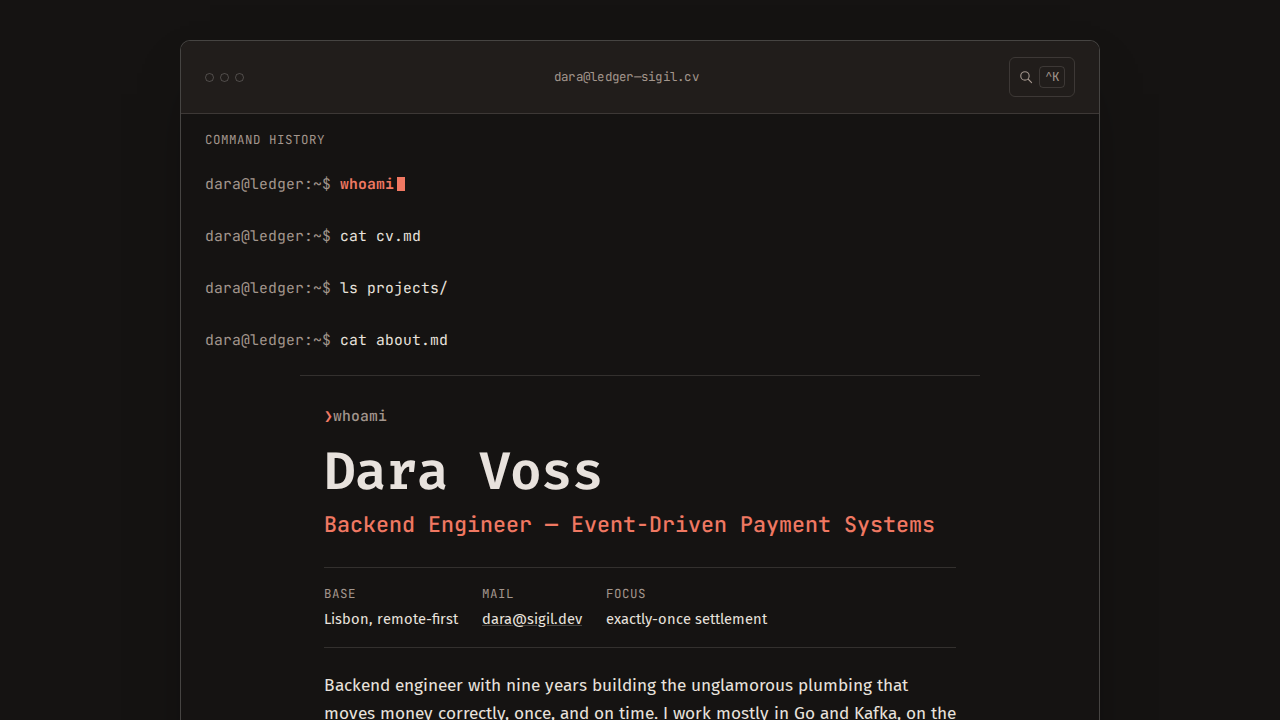Click the MAIL field label

point(498,594)
